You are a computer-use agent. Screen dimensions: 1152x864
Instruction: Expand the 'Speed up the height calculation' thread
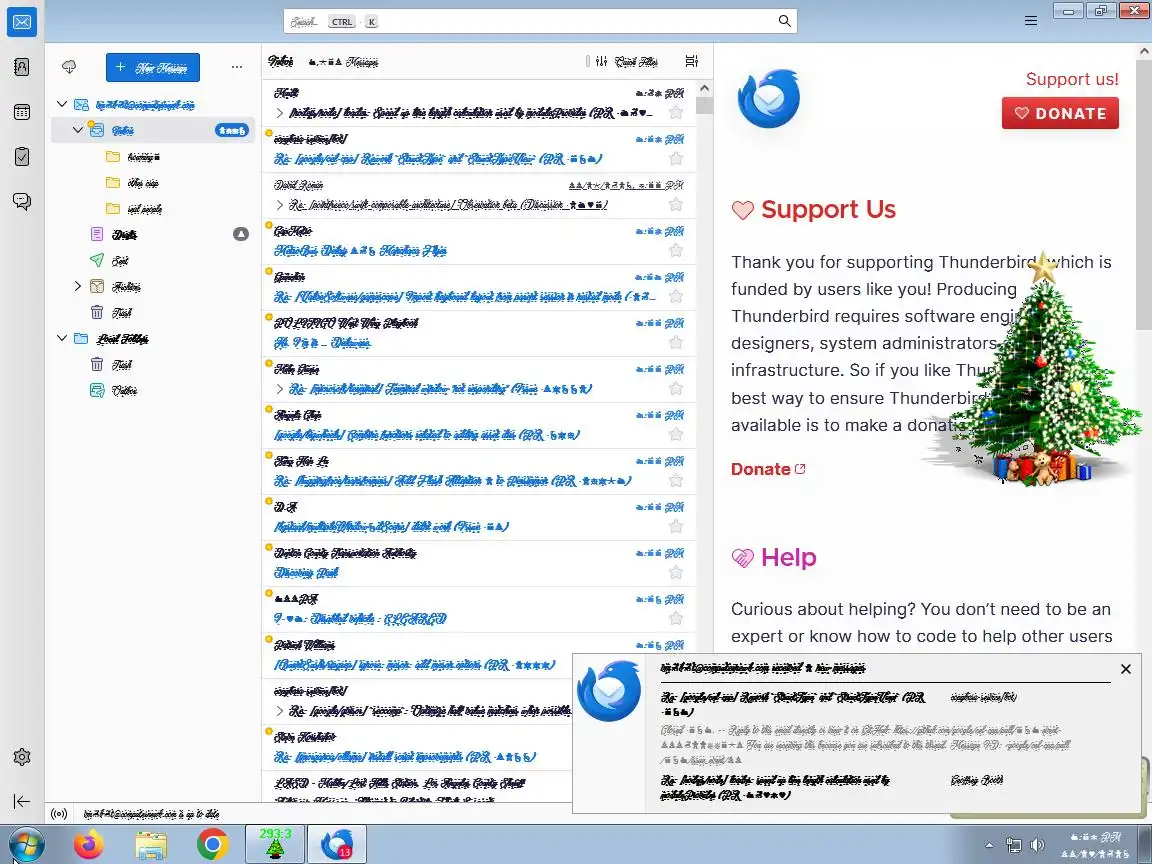[x=280, y=112]
